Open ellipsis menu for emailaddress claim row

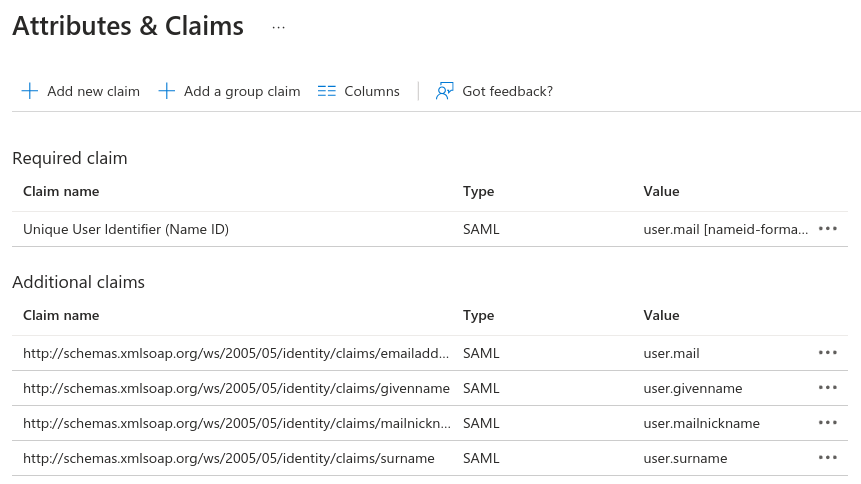tap(827, 353)
